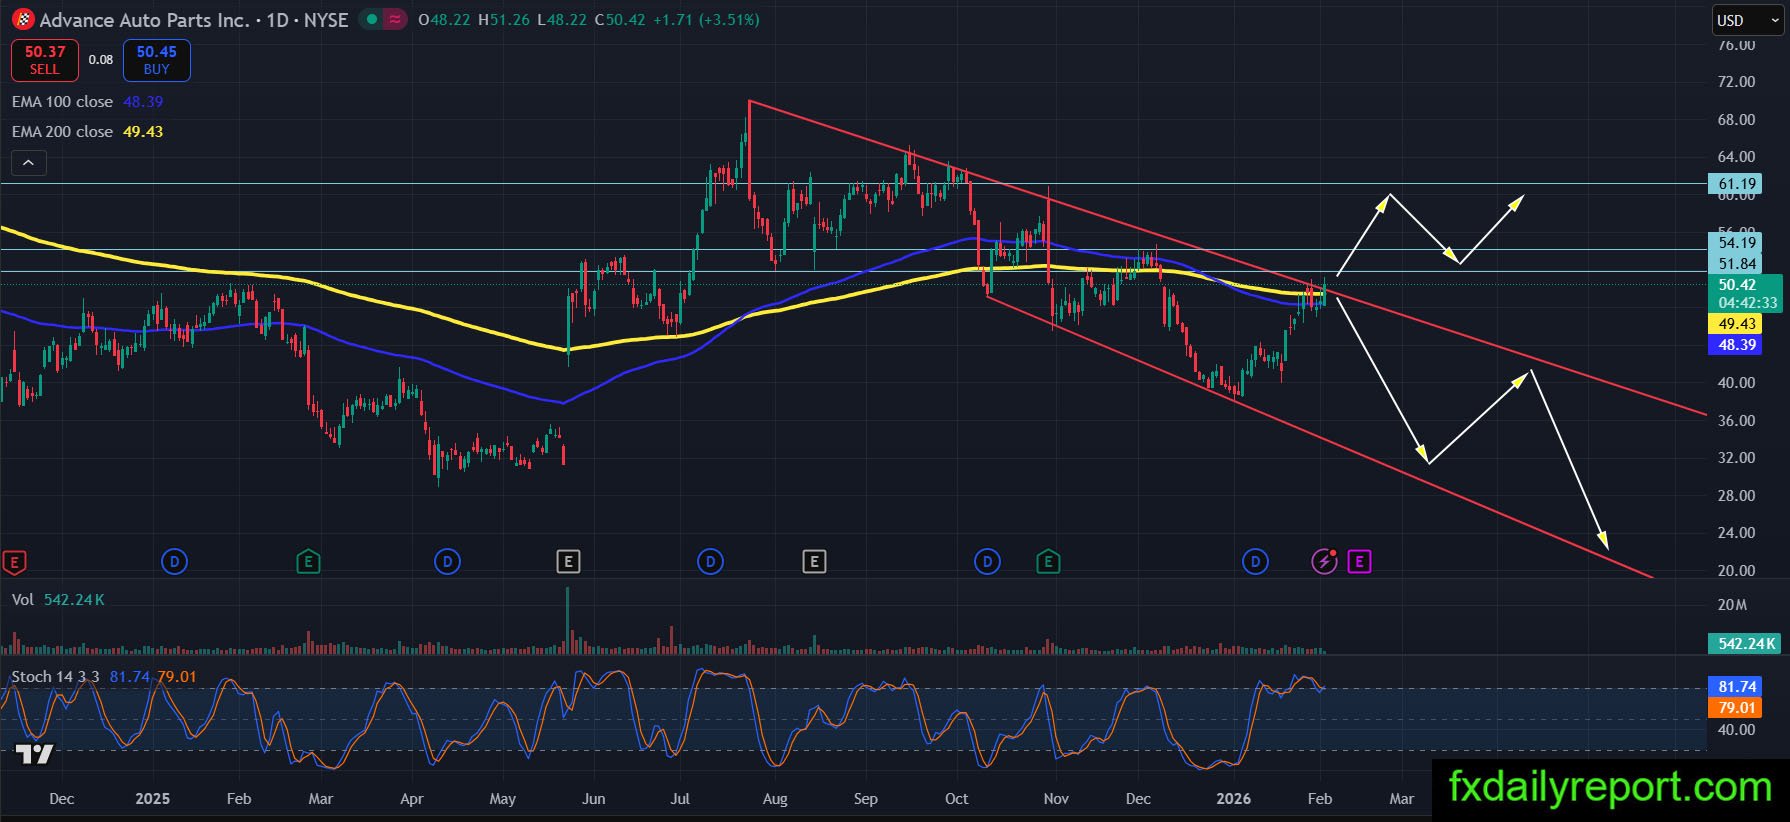Open the magenta upcoming earnings E marker
1790x822 pixels.
click(x=1359, y=562)
